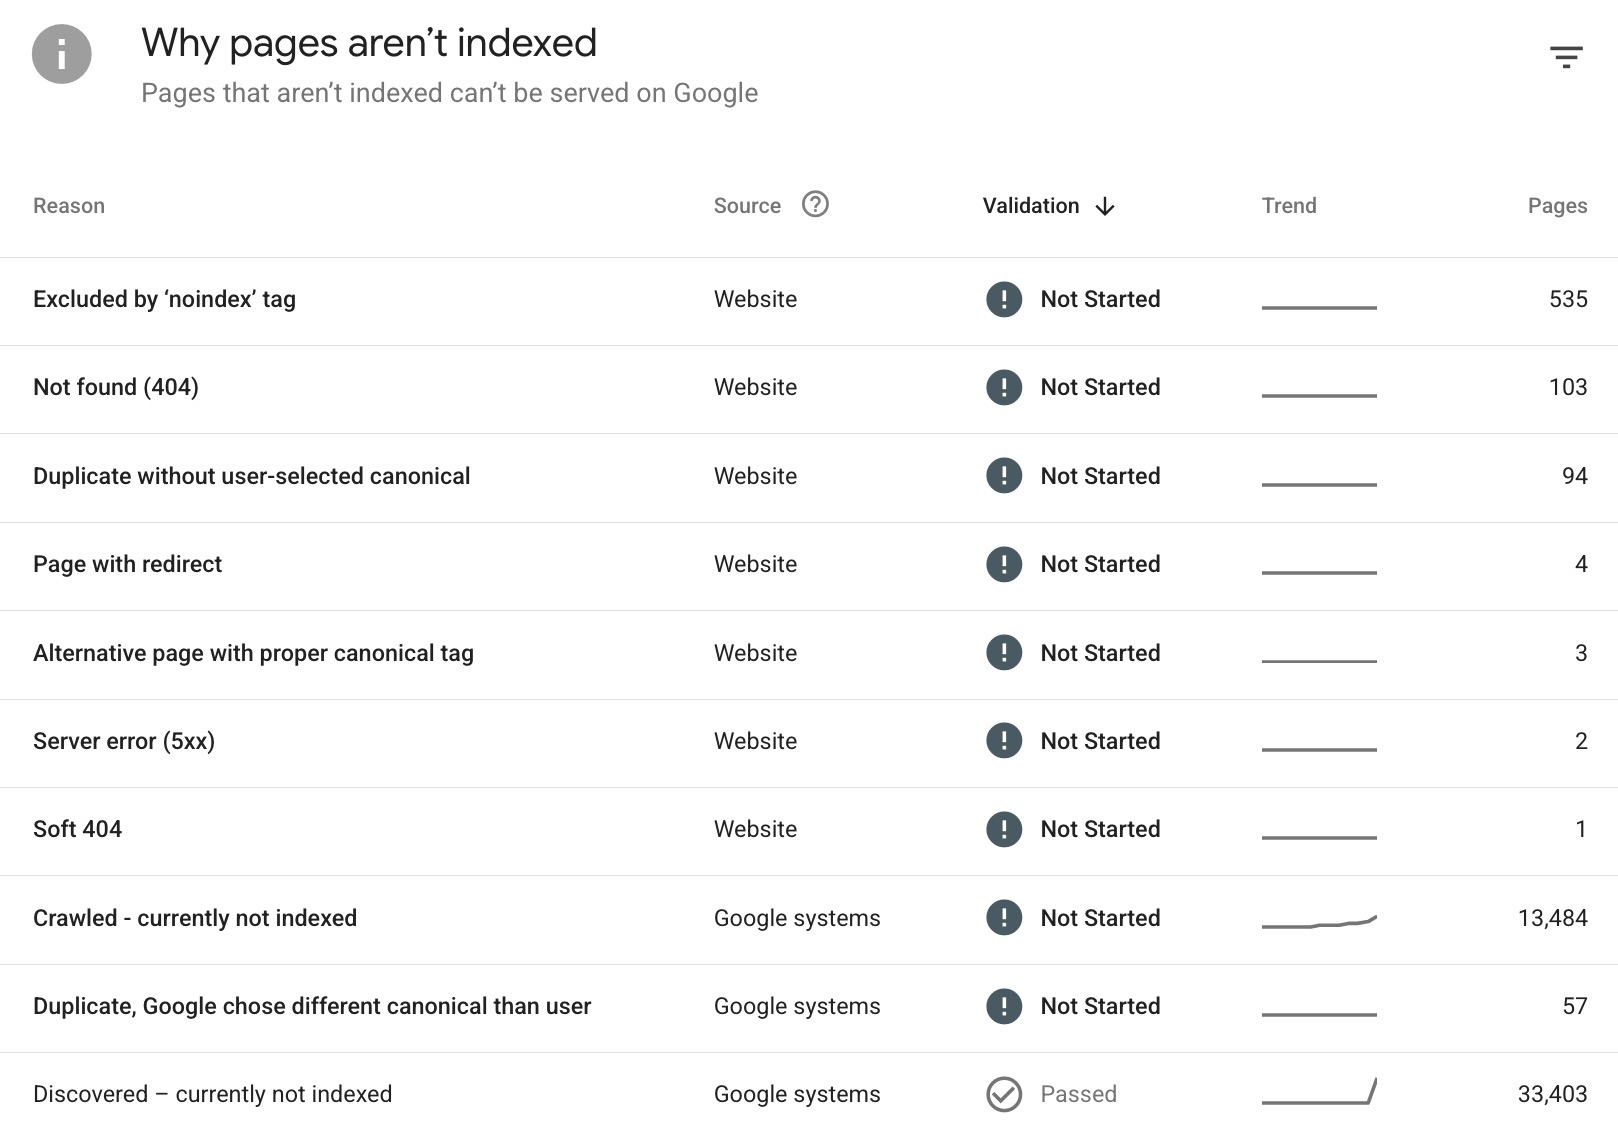Click trend sparkline for Discovered – currently not indexed
This screenshot has height=1134, width=1618.
[1319, 1091]
